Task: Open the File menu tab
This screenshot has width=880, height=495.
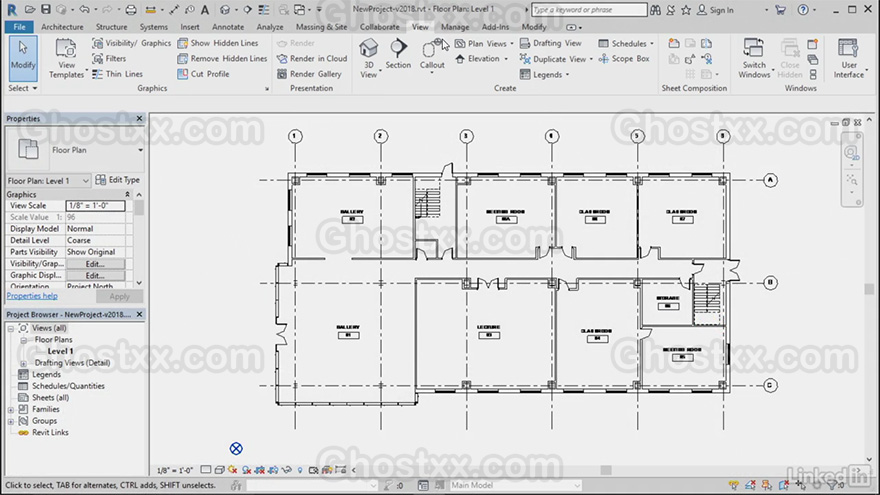Action: tap(19, 27)
